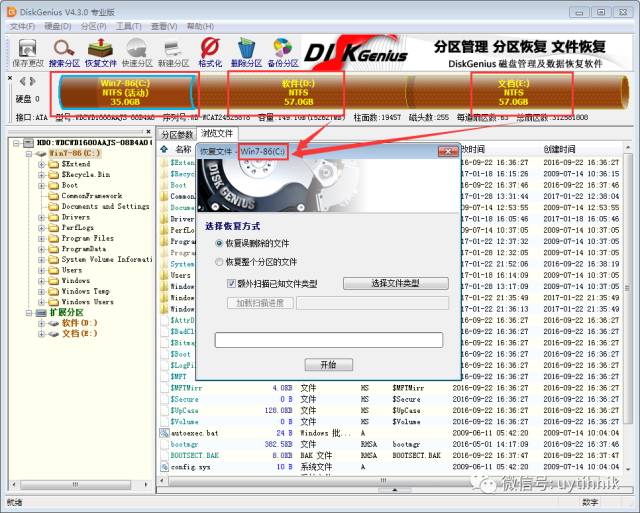Click the Win7-86(C:) partition bar
The height and width of the screenshot is (513, 640).
click(x=125, y=93)
